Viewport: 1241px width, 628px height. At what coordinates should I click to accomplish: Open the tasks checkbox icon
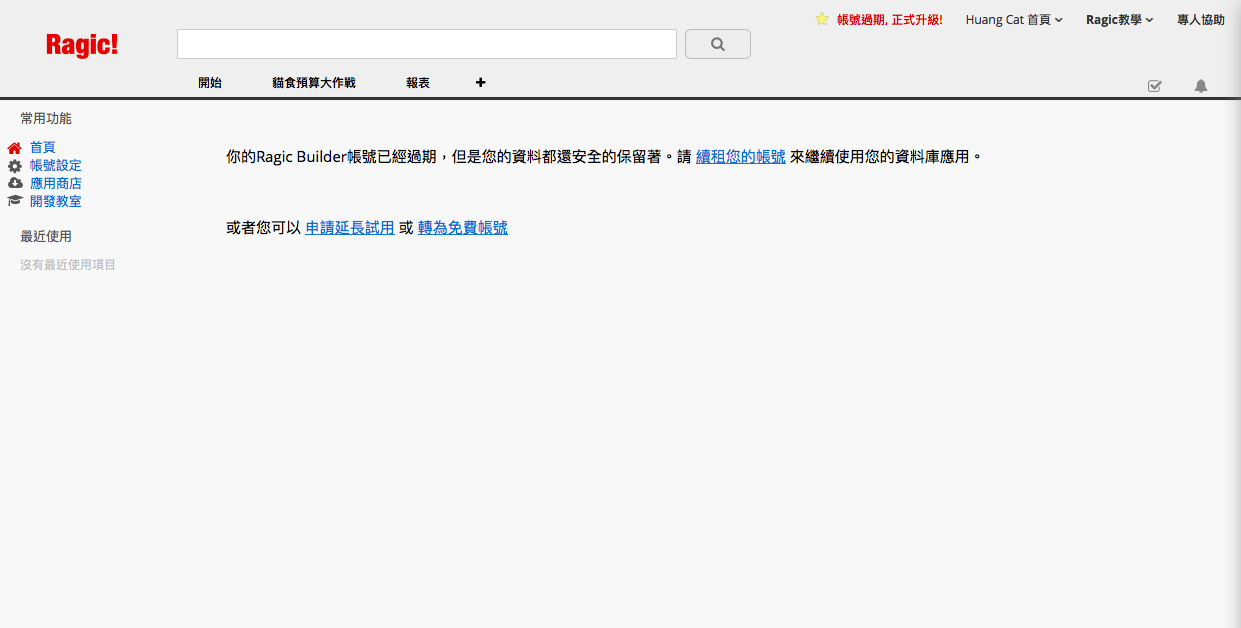1155,86
